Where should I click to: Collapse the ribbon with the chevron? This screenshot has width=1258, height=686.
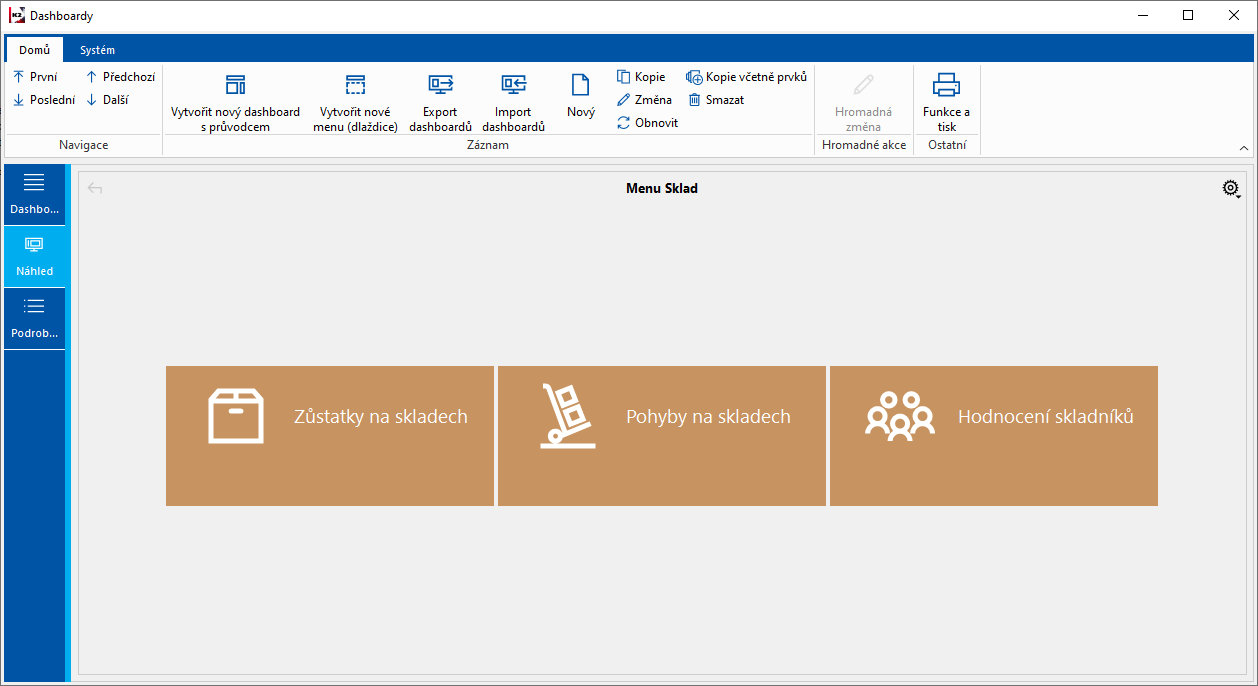click(1244, 148)
